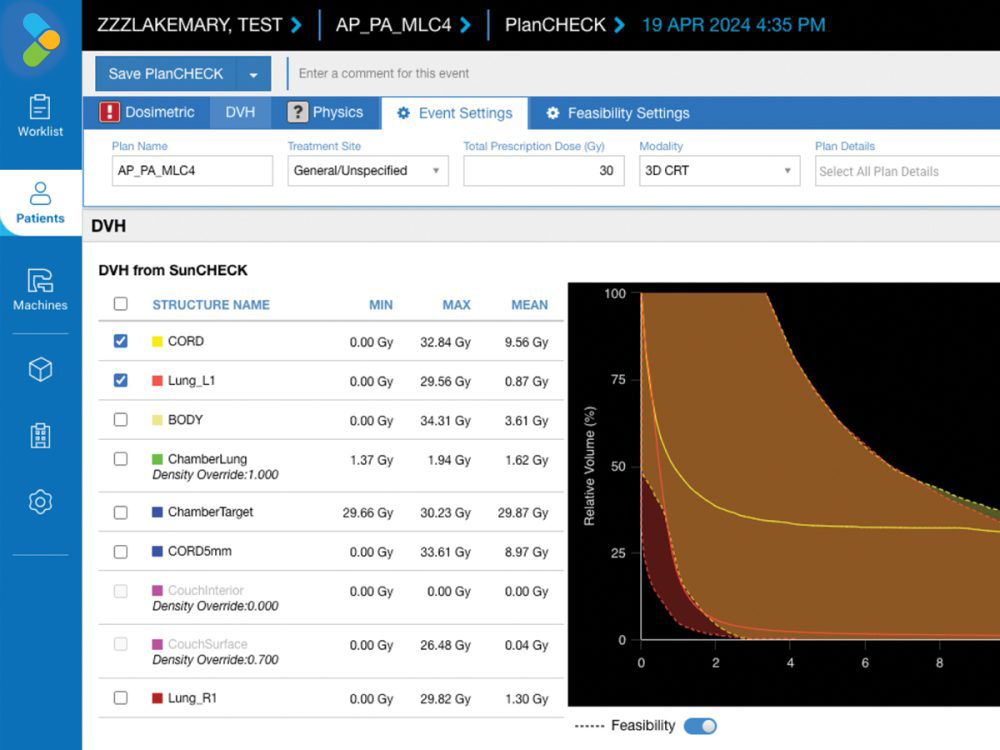1000x750 pixels.
Task: Open the Machines sidebar icon
Action: [x=40, y=290]
